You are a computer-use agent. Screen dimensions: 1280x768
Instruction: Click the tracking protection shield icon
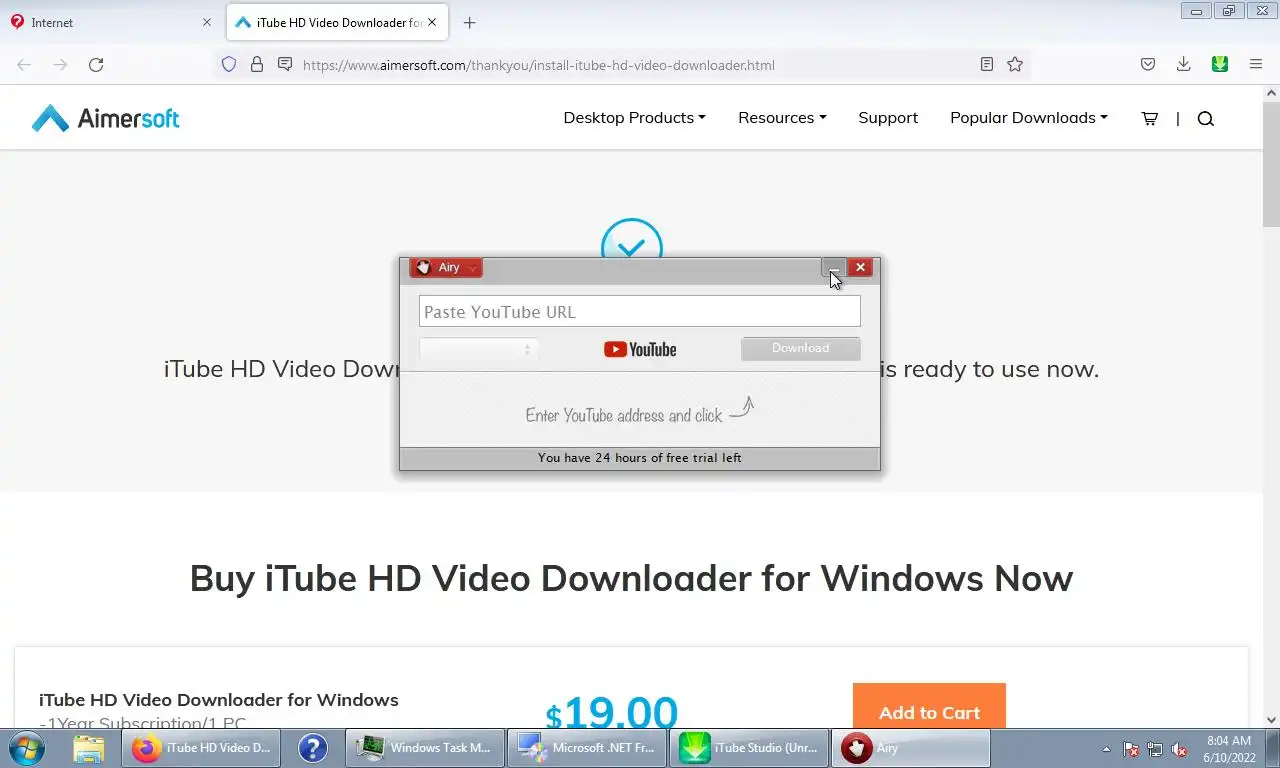(229, 65)
